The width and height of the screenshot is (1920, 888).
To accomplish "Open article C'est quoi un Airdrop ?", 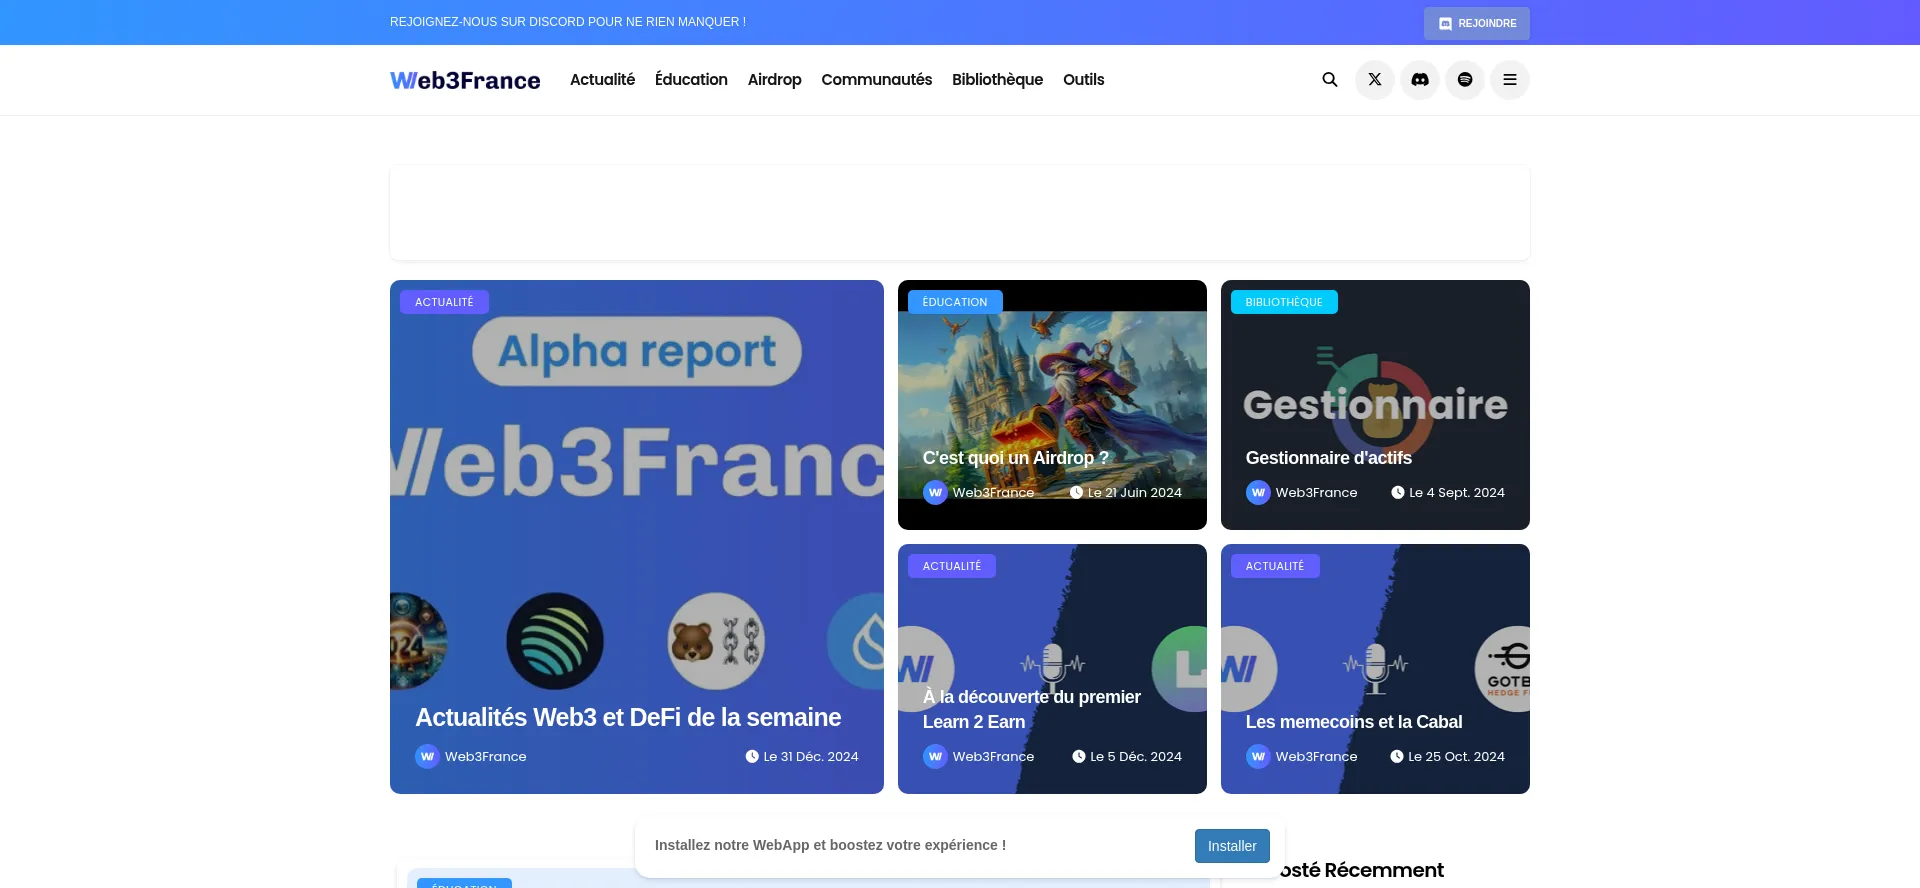I will (x=1016, y=458).
